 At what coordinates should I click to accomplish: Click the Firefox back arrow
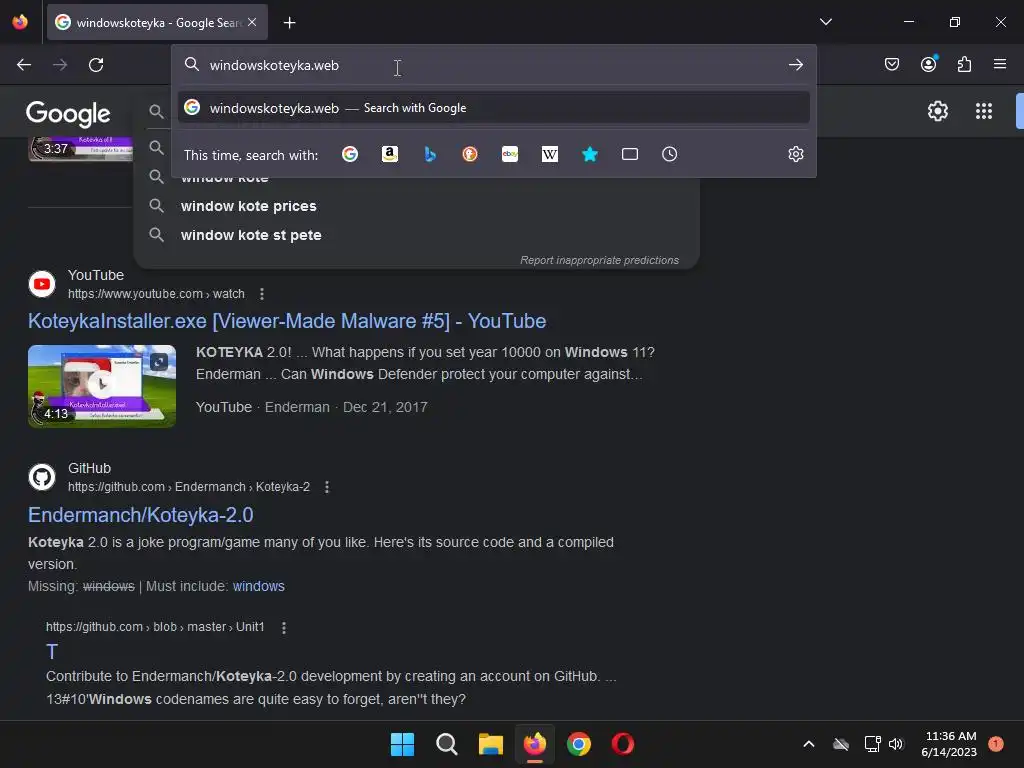click(24, 65)
